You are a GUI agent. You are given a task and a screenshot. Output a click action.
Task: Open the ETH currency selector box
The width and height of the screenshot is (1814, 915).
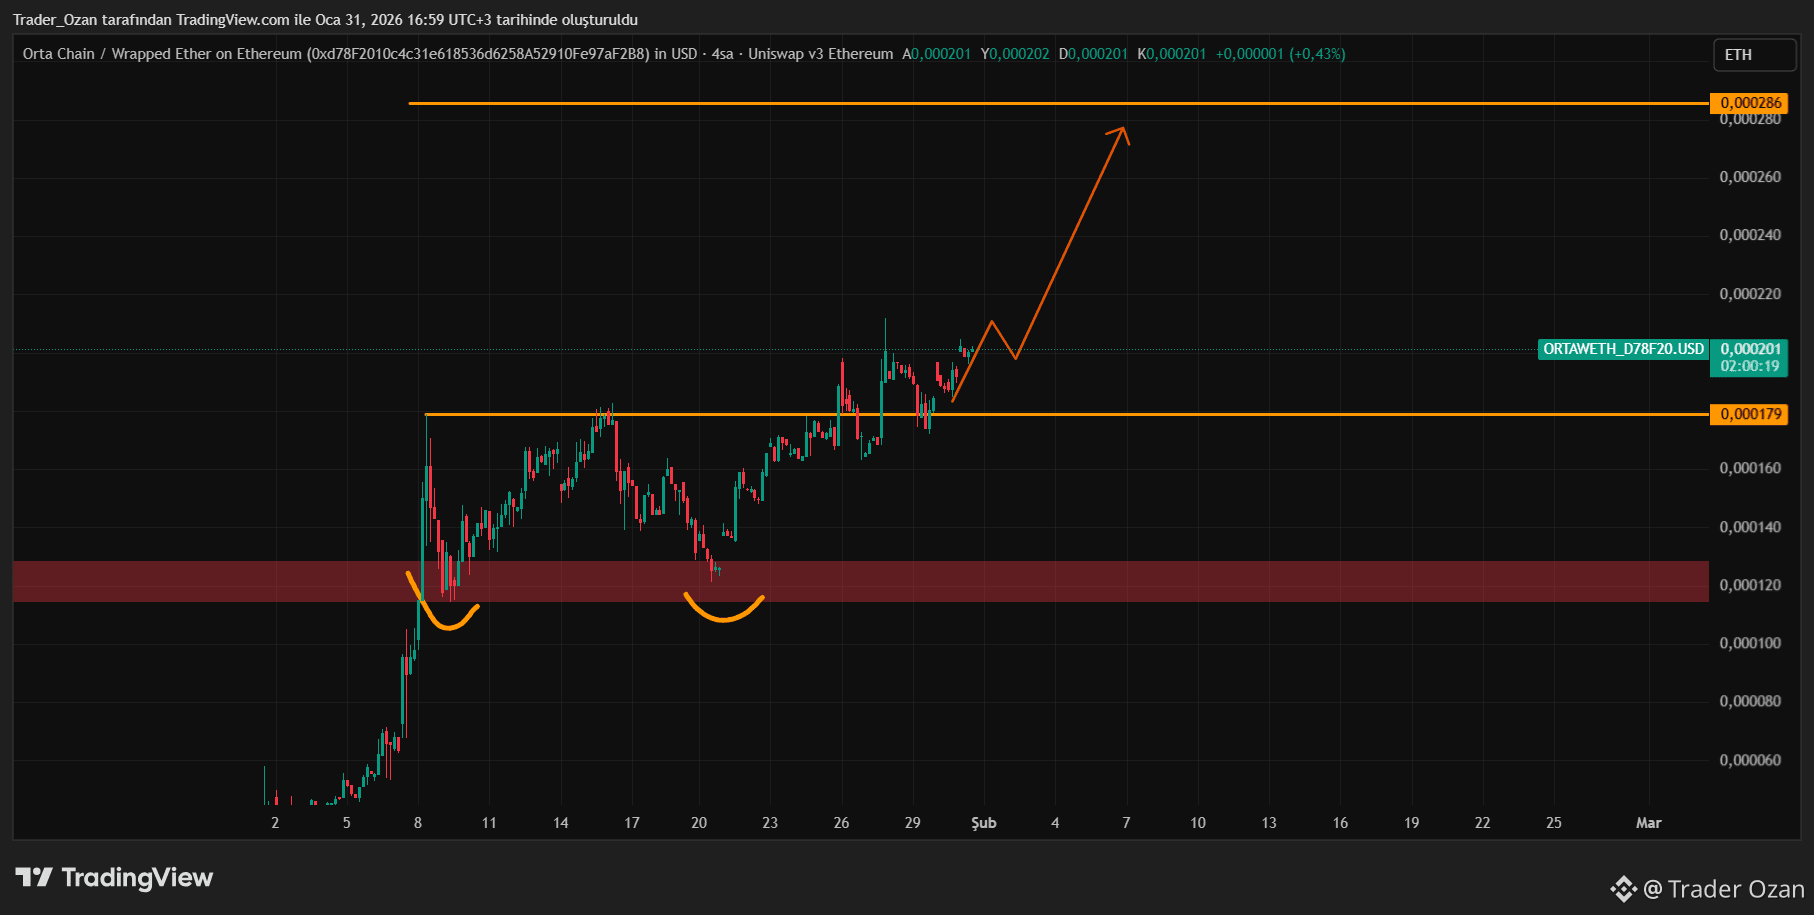pos(1755,55)
